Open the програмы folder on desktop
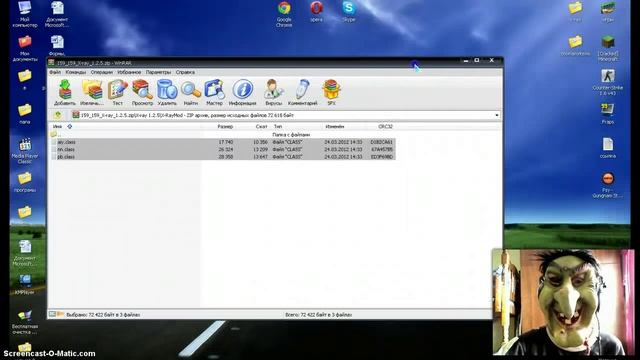Screen dimensions: 640x360 (24, 182)
